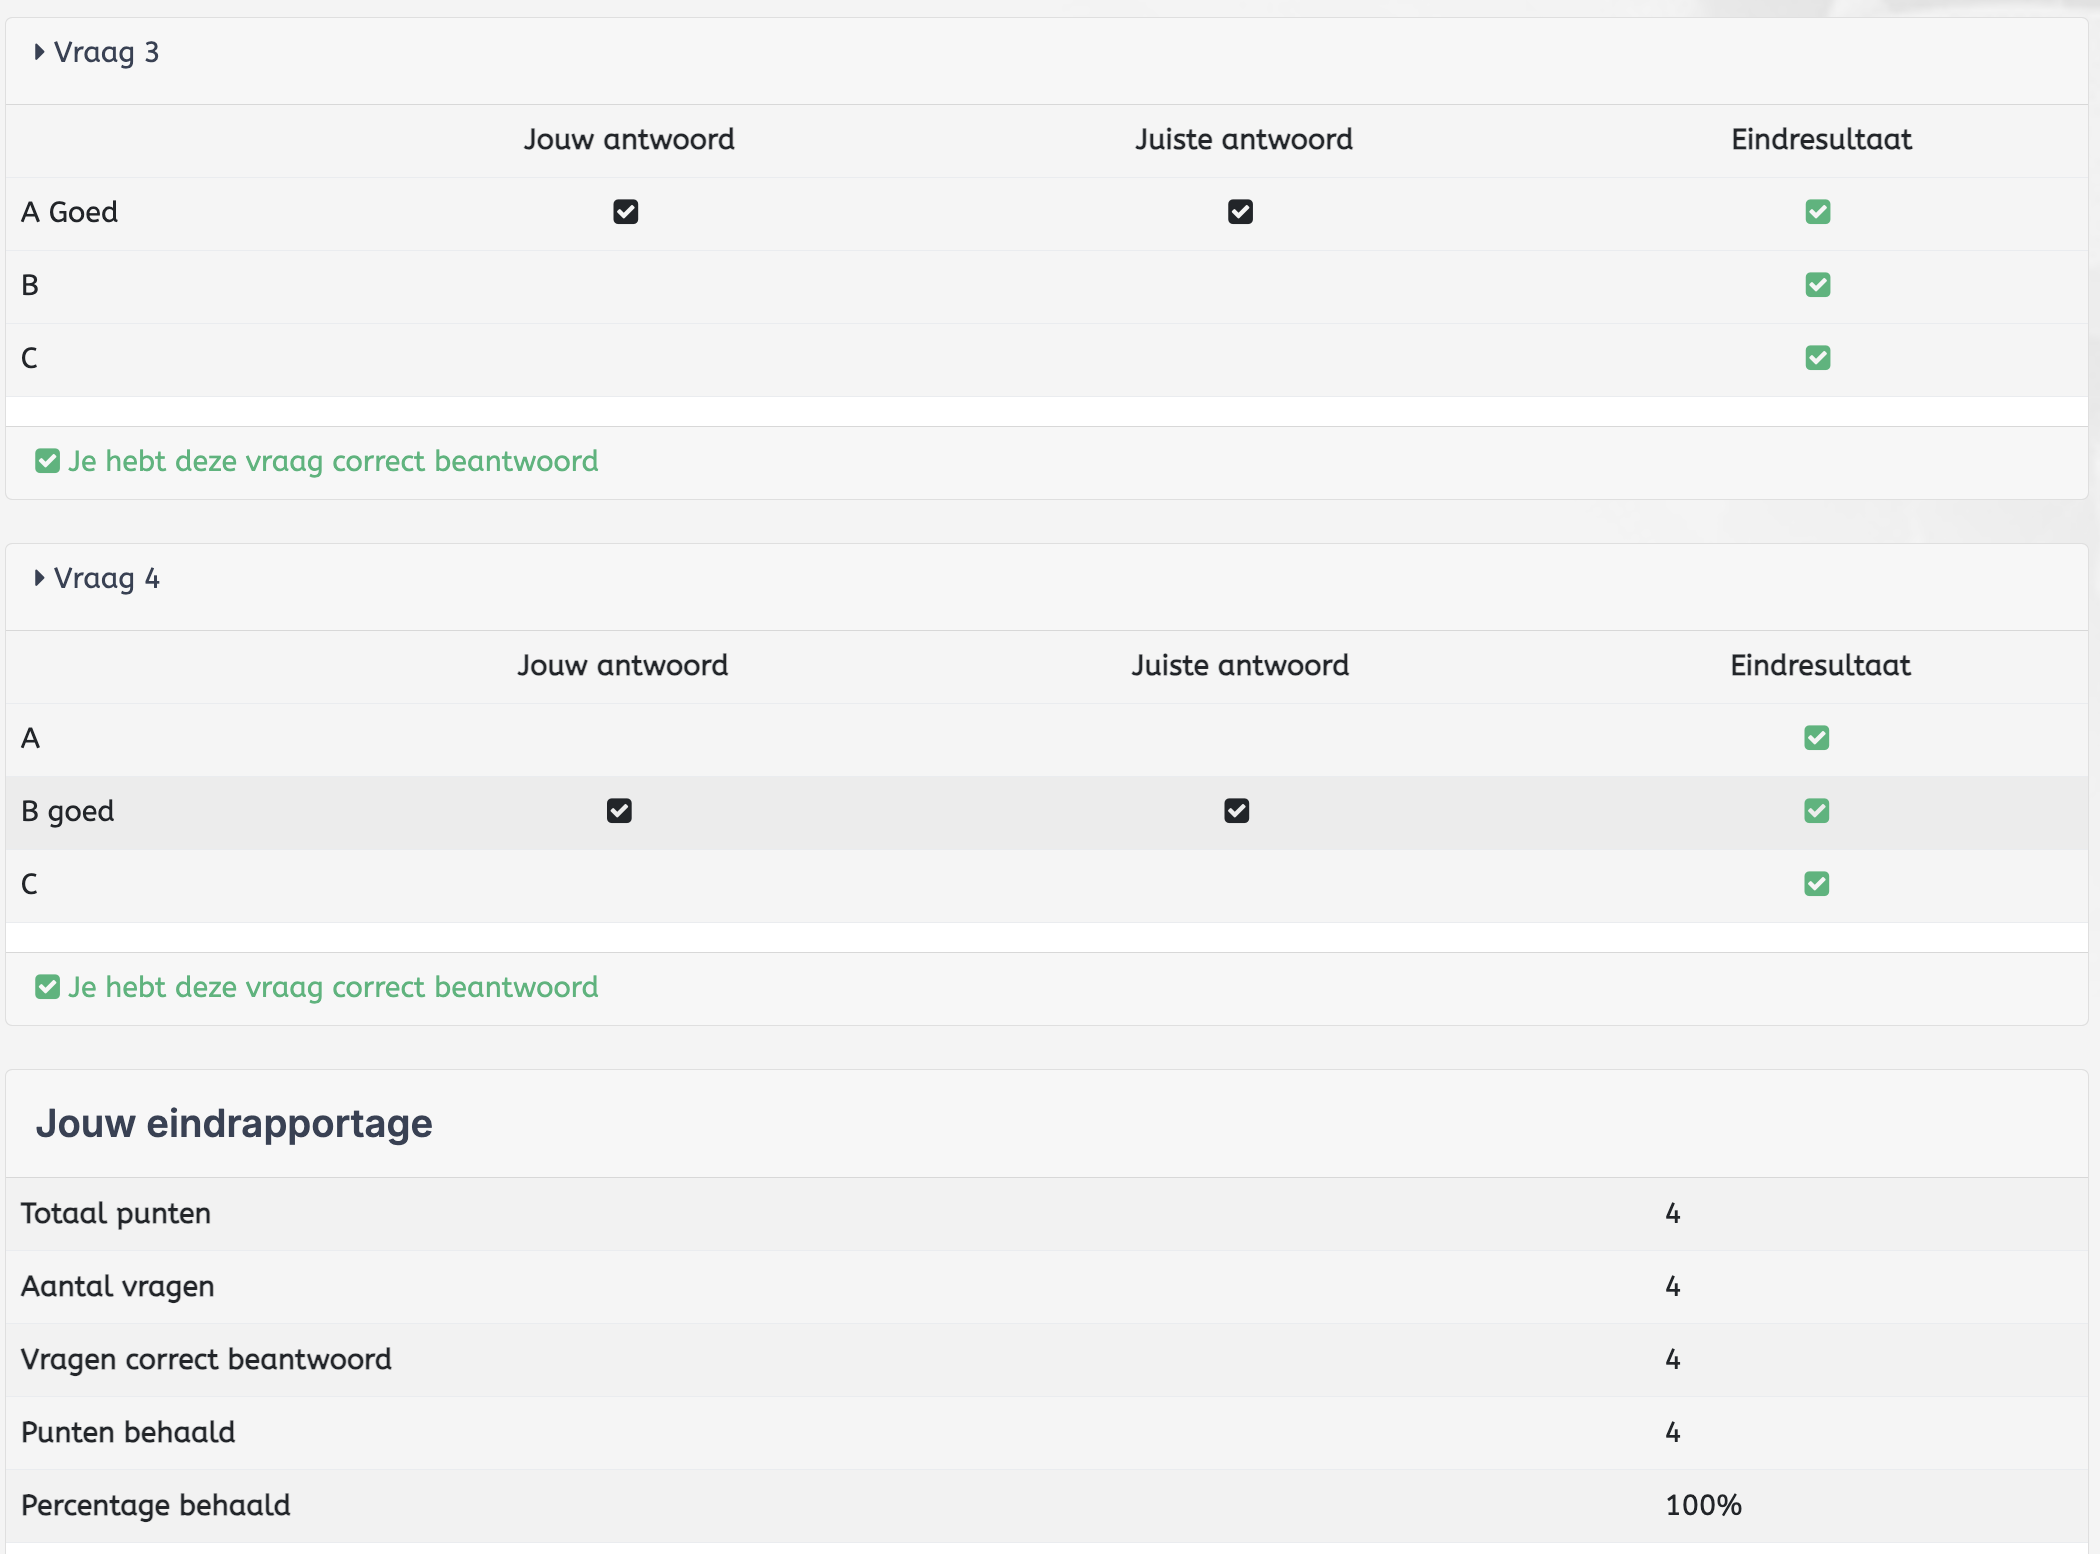Click Vraag 3 'A Goed' Juiste antwoord checkbox

[x=1240, y=212]
